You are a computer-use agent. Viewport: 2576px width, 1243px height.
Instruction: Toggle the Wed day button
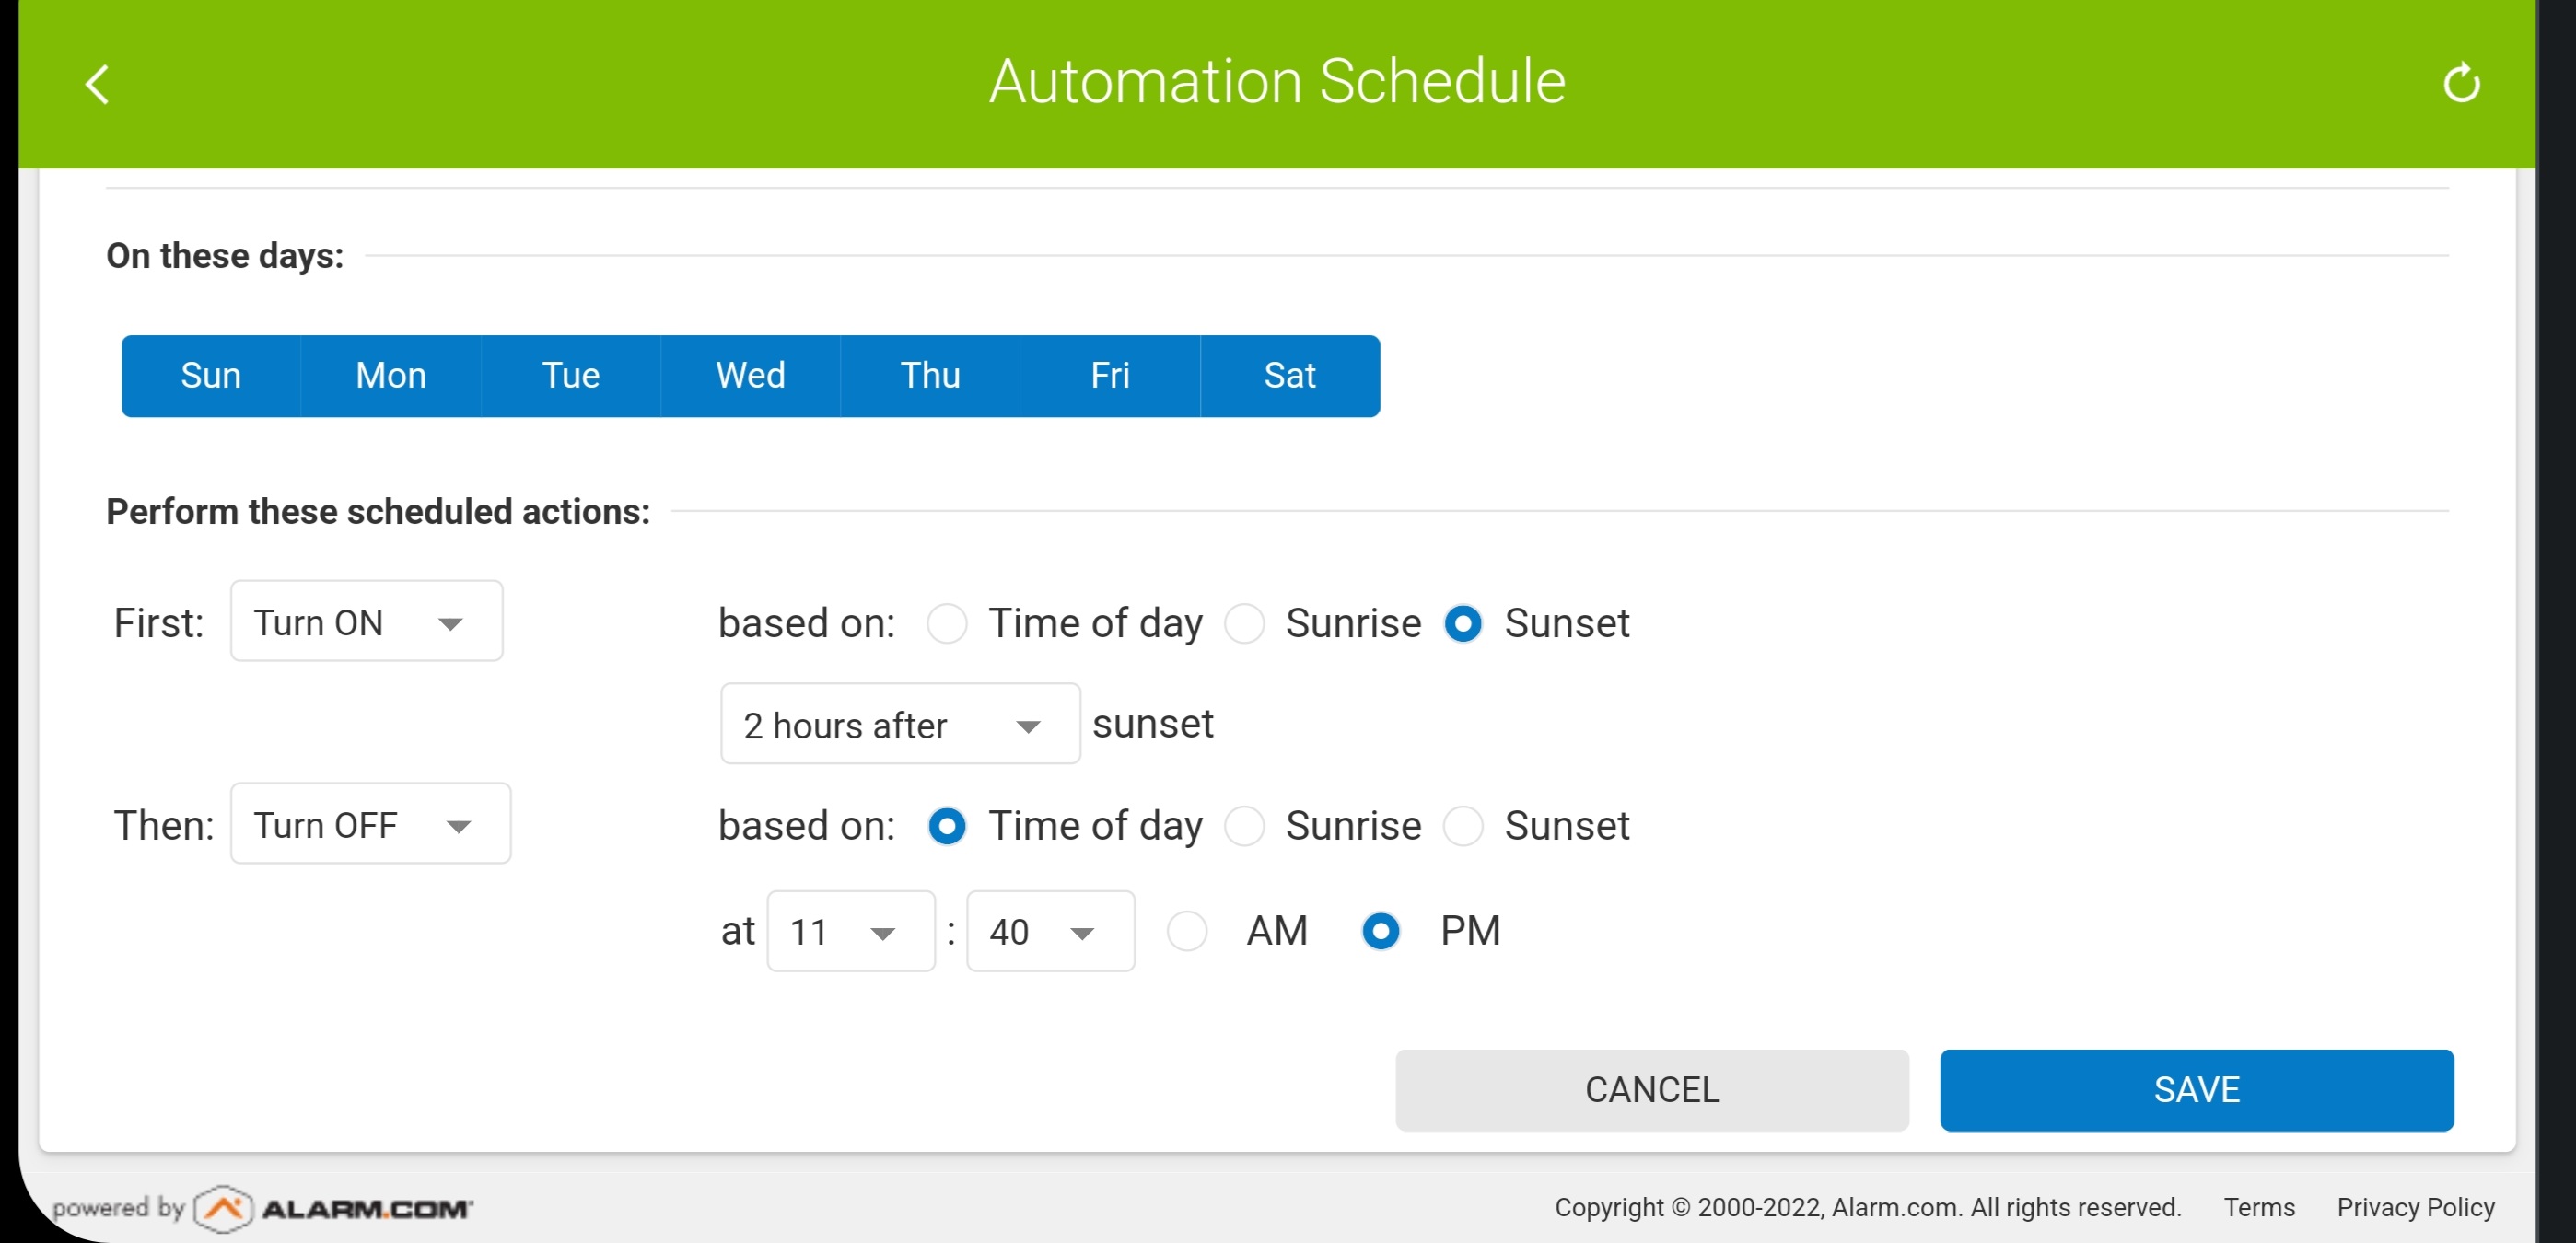pos(750,376)
